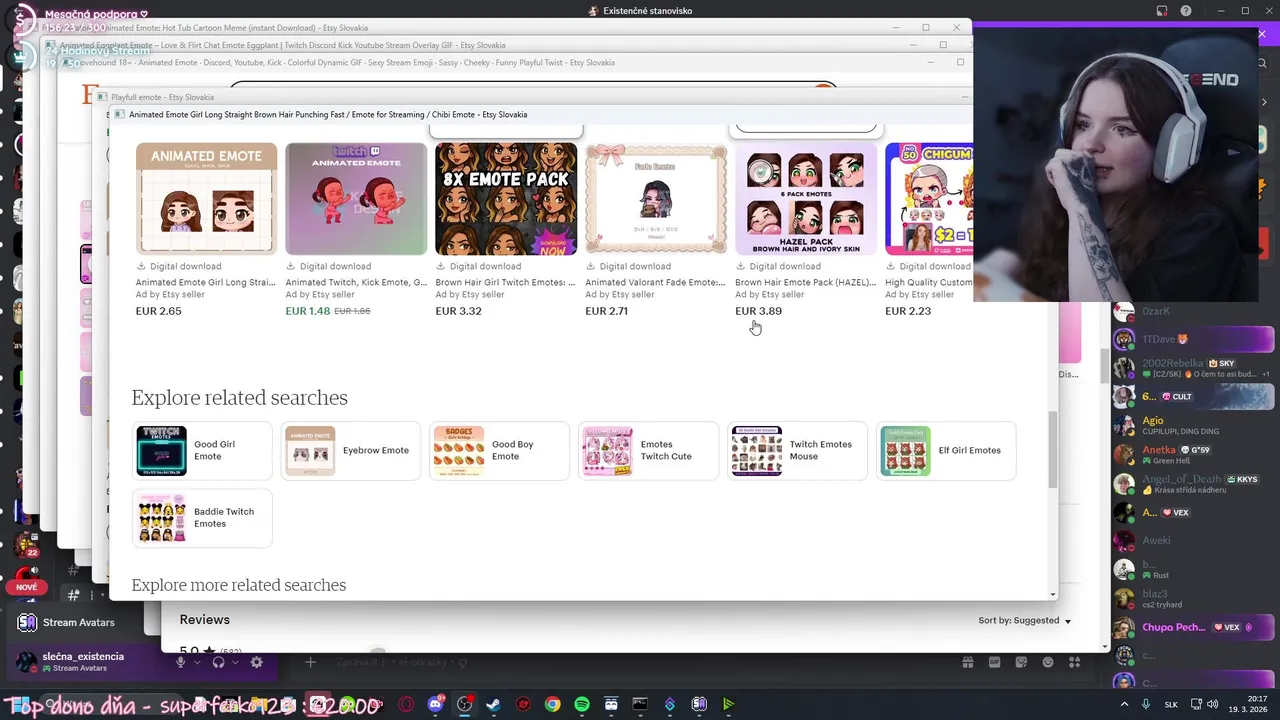Image resolution: width=1280 pixels, height=720 pixels.
Task: Click the 'Brown Hair Emote Pack (HAZEL)' title
Action: [x=805, y=282]
